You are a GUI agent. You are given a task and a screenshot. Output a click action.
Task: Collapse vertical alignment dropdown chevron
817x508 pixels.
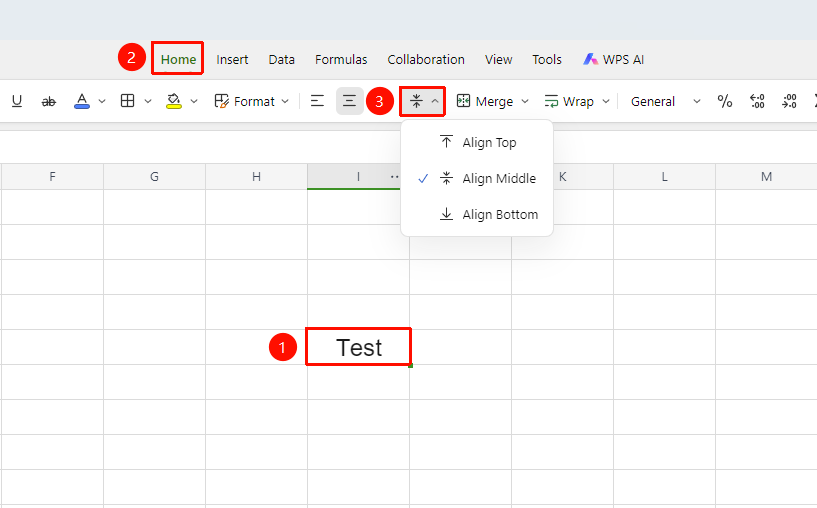point(435,101)
